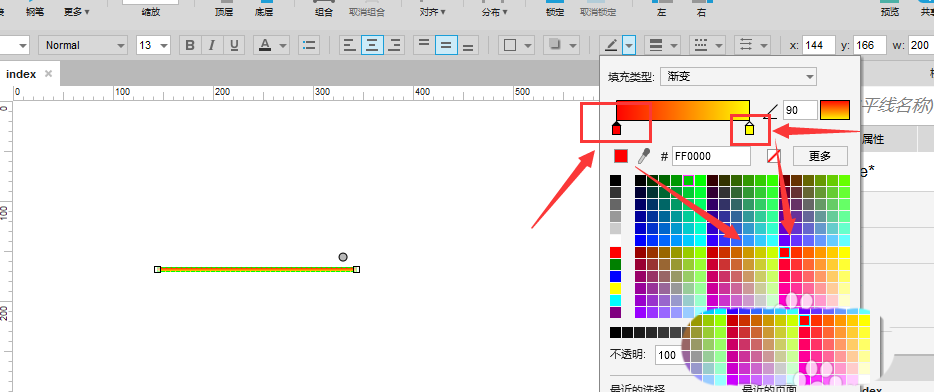Viewport: 934px width, 392px height.
Task: Click the x position field 144
Action: point(819,45)
